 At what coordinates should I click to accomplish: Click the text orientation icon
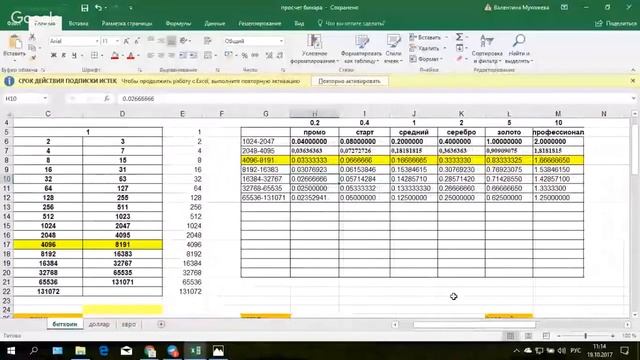pos(184,40)
